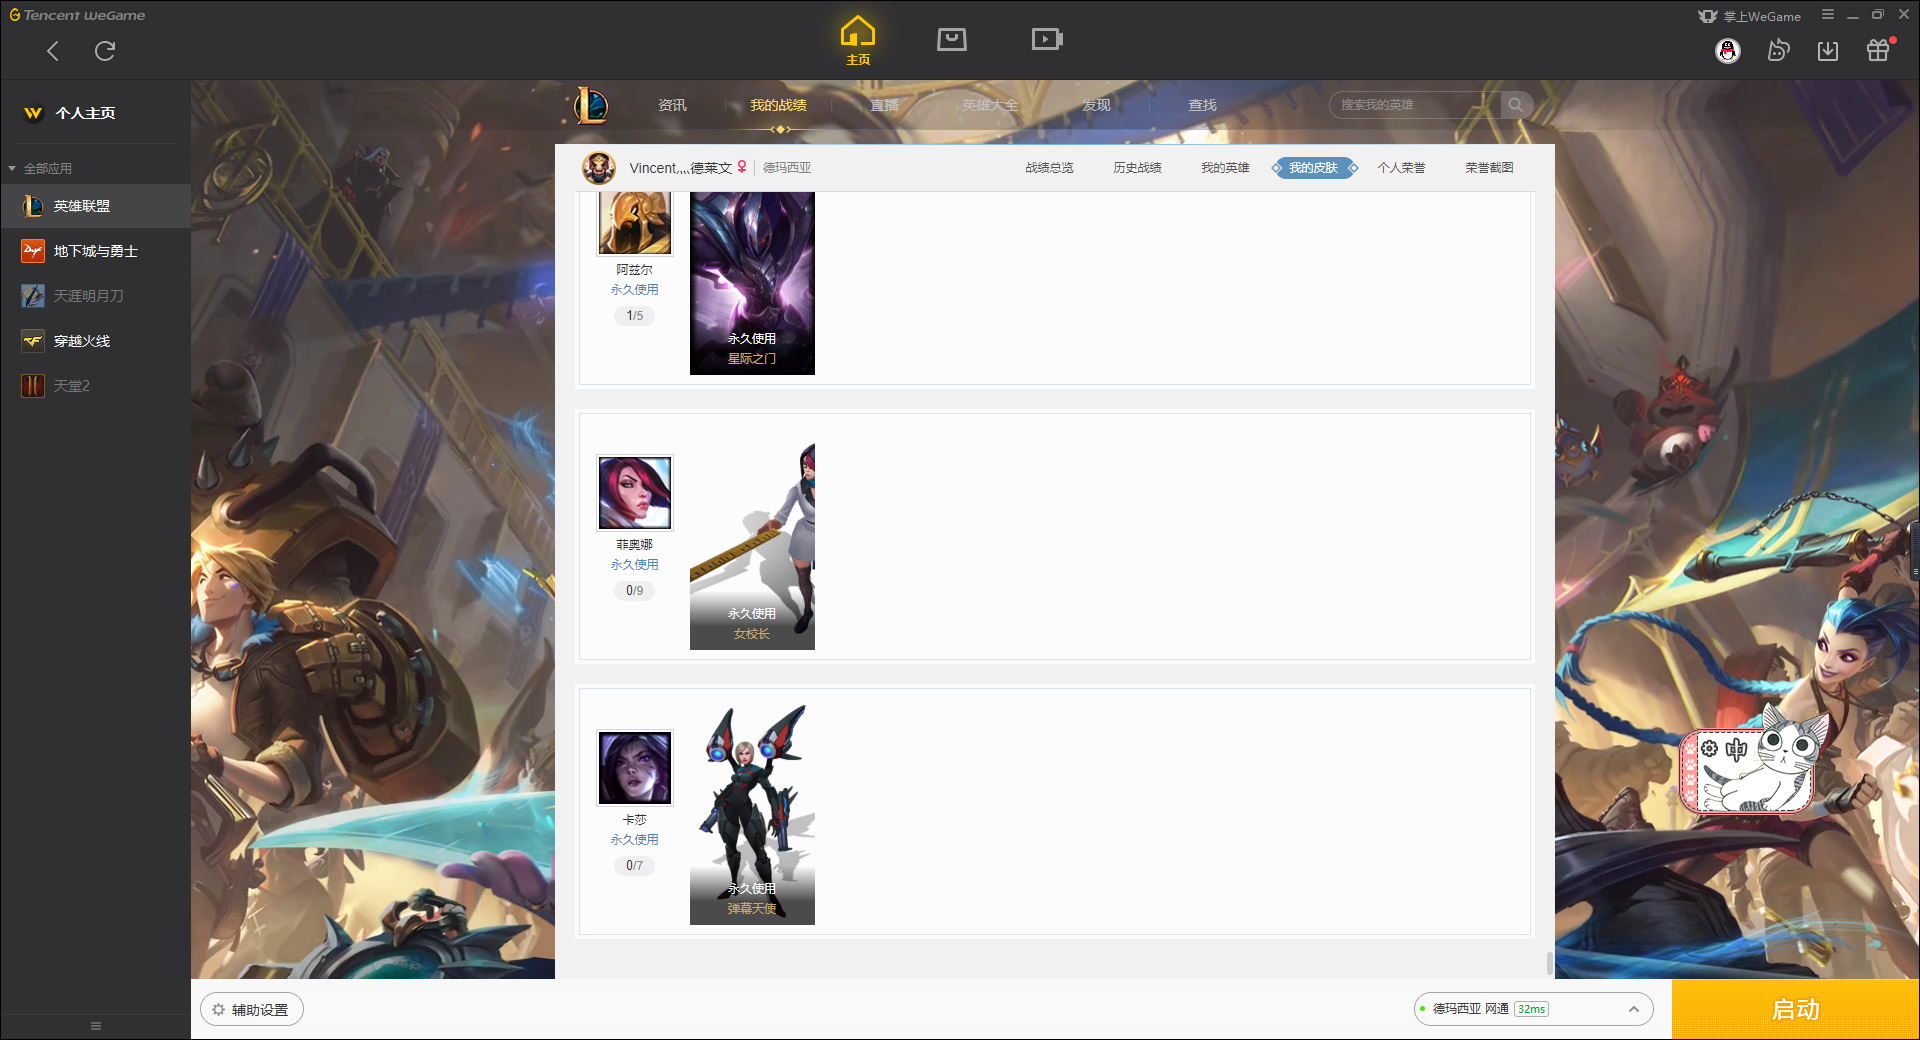Click the 启动 launch button

1796,1010
